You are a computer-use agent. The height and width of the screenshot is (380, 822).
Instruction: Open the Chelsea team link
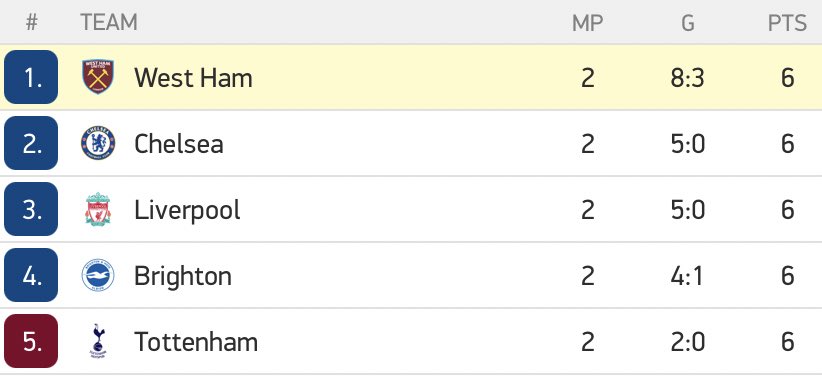179,144
